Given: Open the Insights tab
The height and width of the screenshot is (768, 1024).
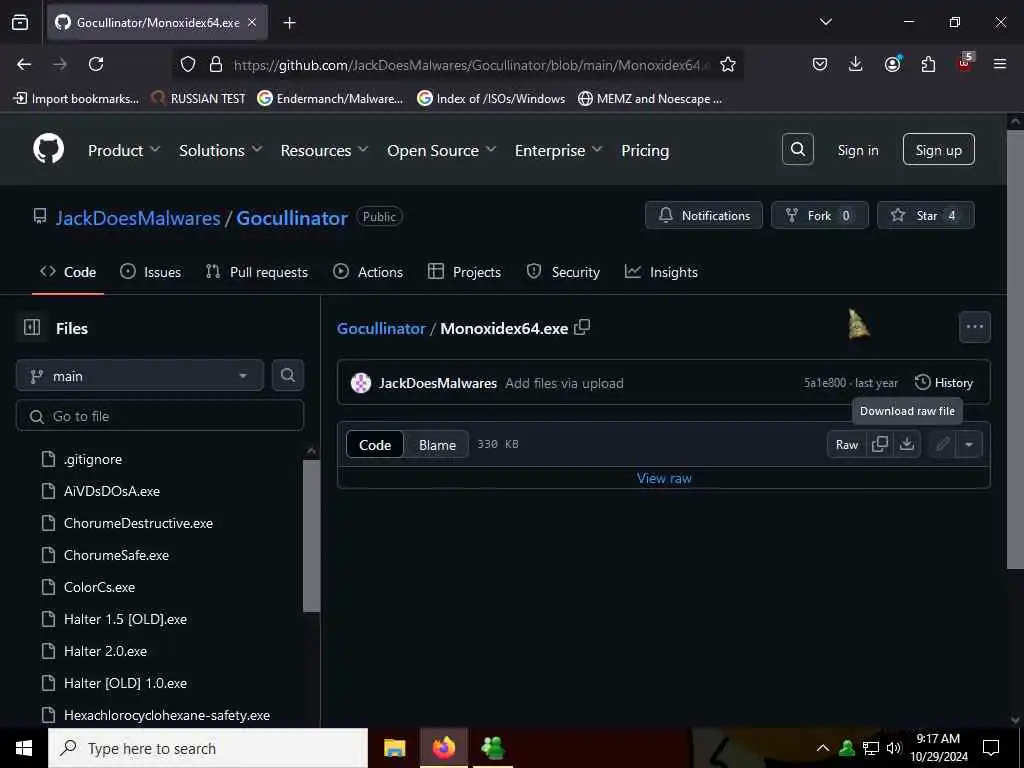Looking at the screenshot, I should click(x=661, y=272).
